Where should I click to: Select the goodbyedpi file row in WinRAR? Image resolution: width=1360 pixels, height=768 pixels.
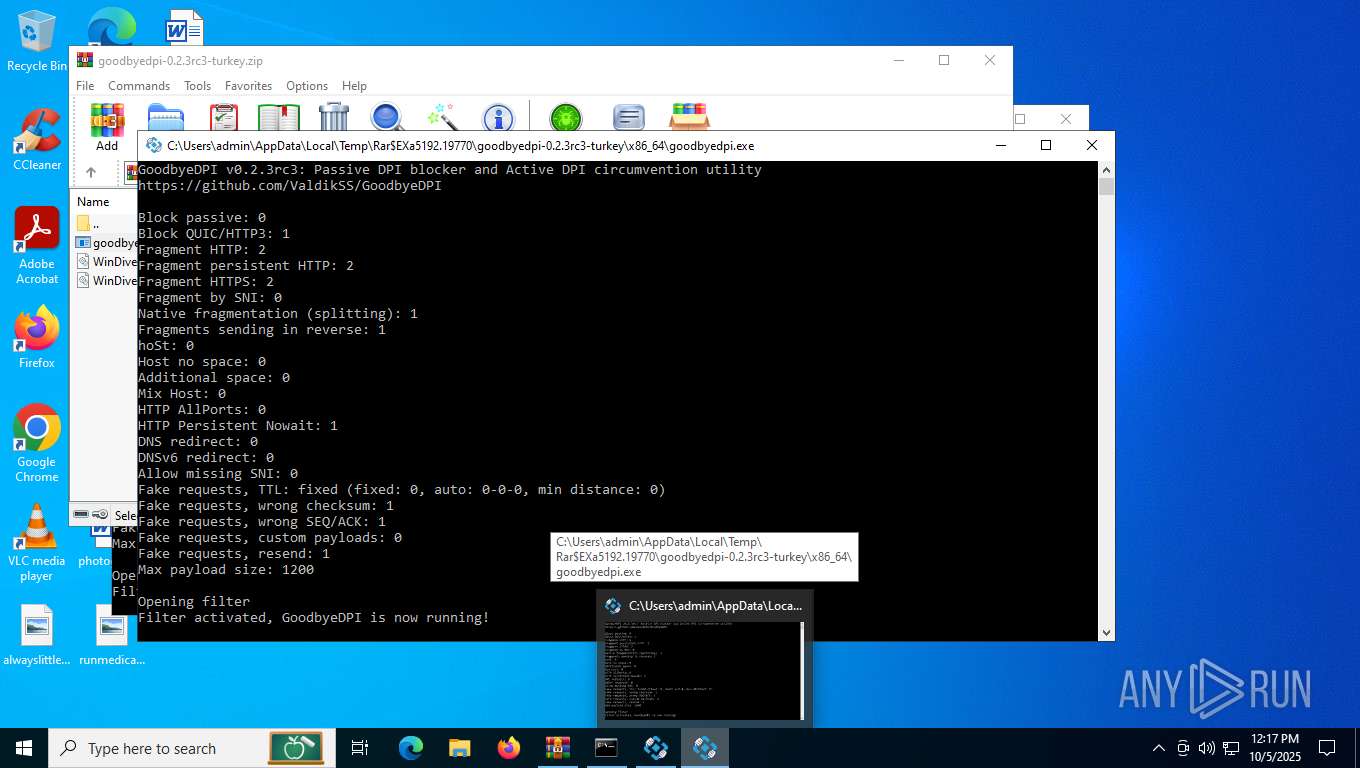105,242
